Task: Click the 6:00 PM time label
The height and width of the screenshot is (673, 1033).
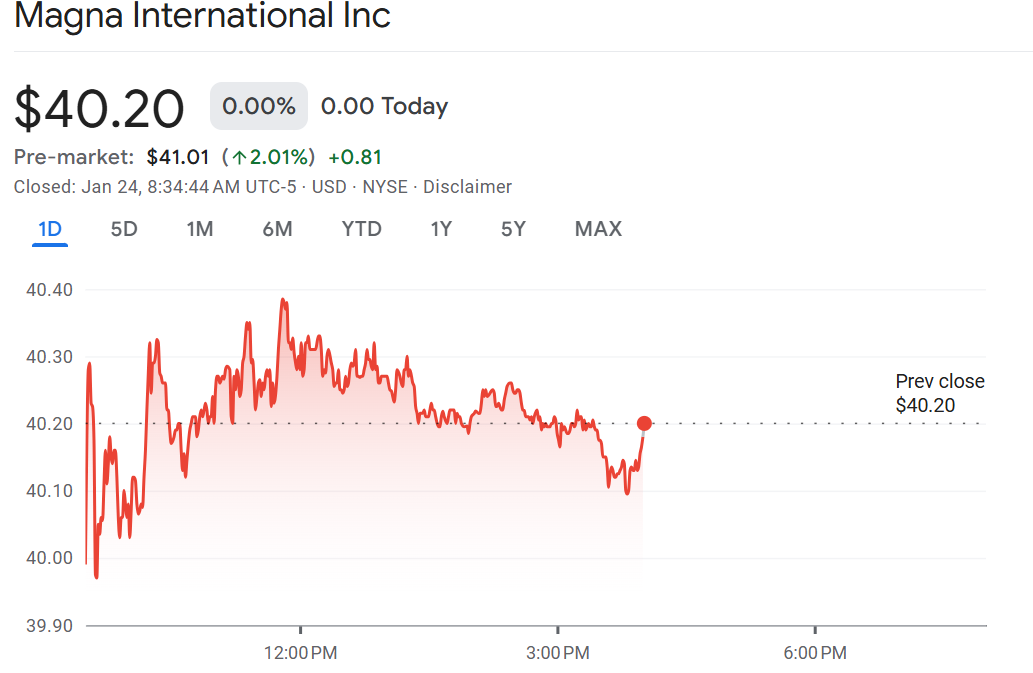Action: tap(814, 653)
